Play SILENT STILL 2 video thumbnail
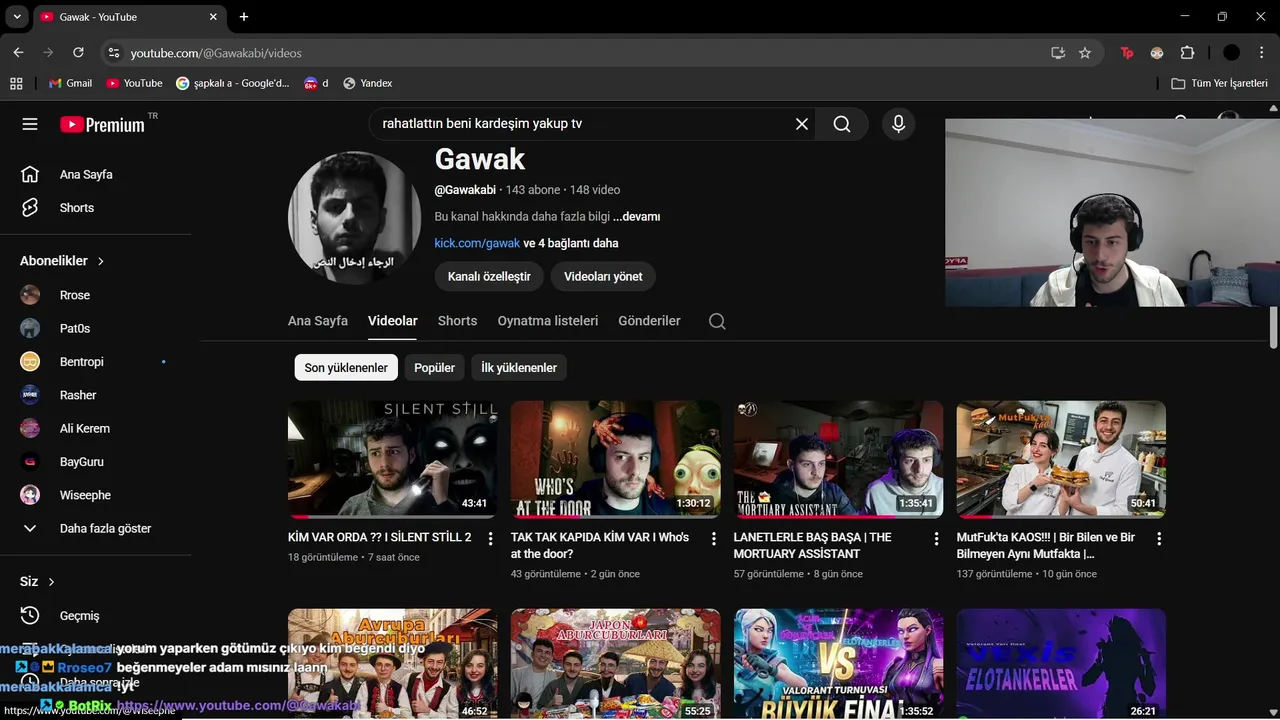The width and height of the screenshot is (1280, 720). (x=392, y=459)
